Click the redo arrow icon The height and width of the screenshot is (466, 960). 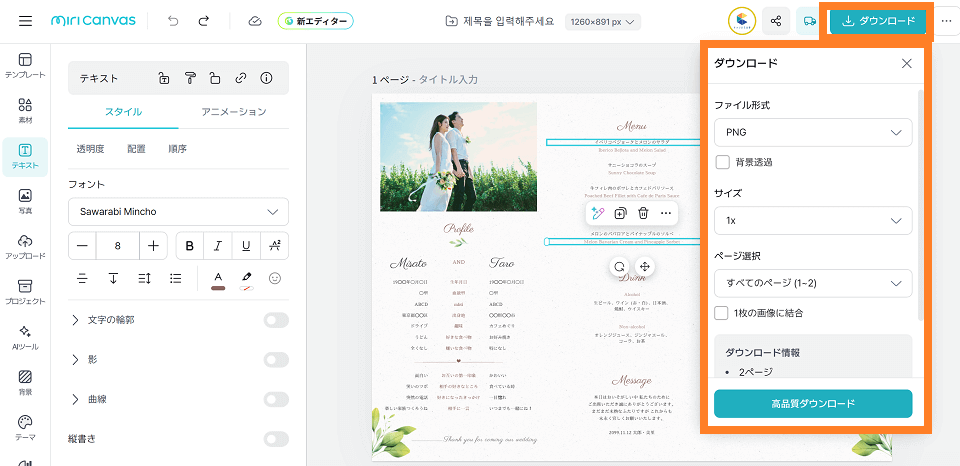click(x=204, y=21)
